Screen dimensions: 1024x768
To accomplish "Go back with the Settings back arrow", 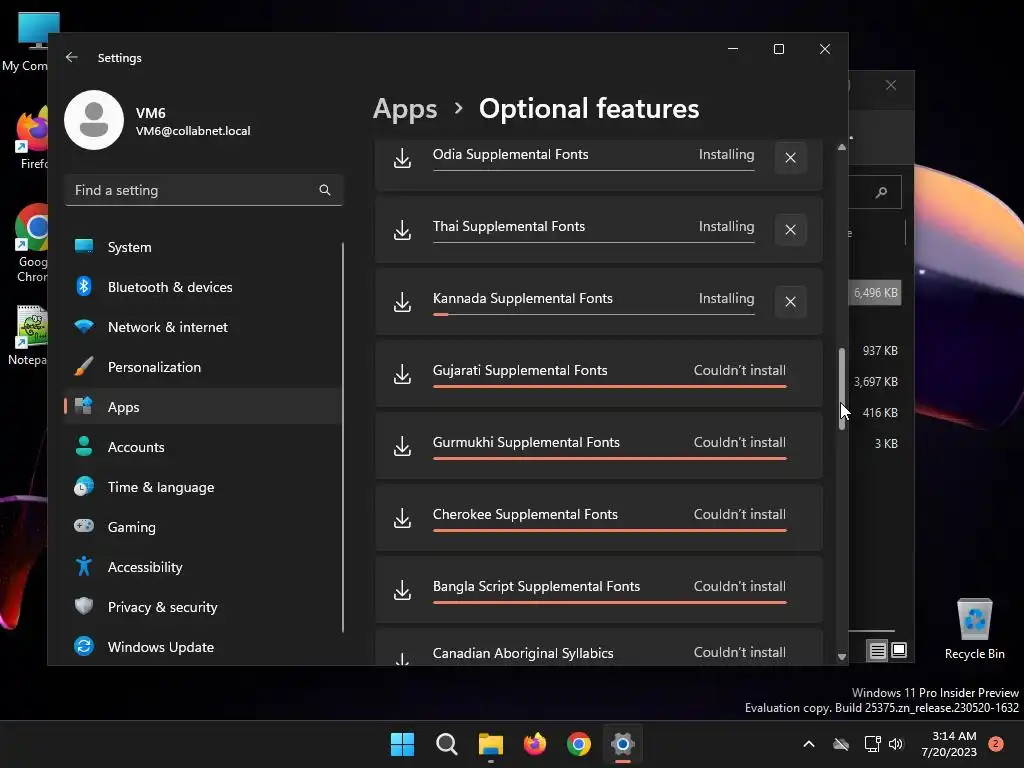I will point(72,57).
